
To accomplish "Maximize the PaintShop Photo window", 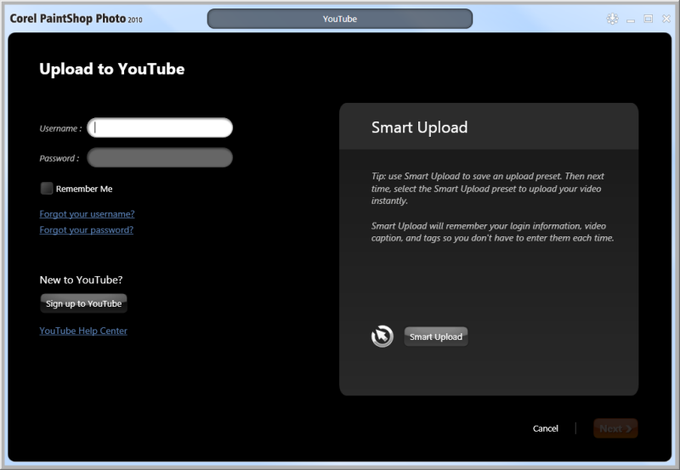I will coord(648,19).
